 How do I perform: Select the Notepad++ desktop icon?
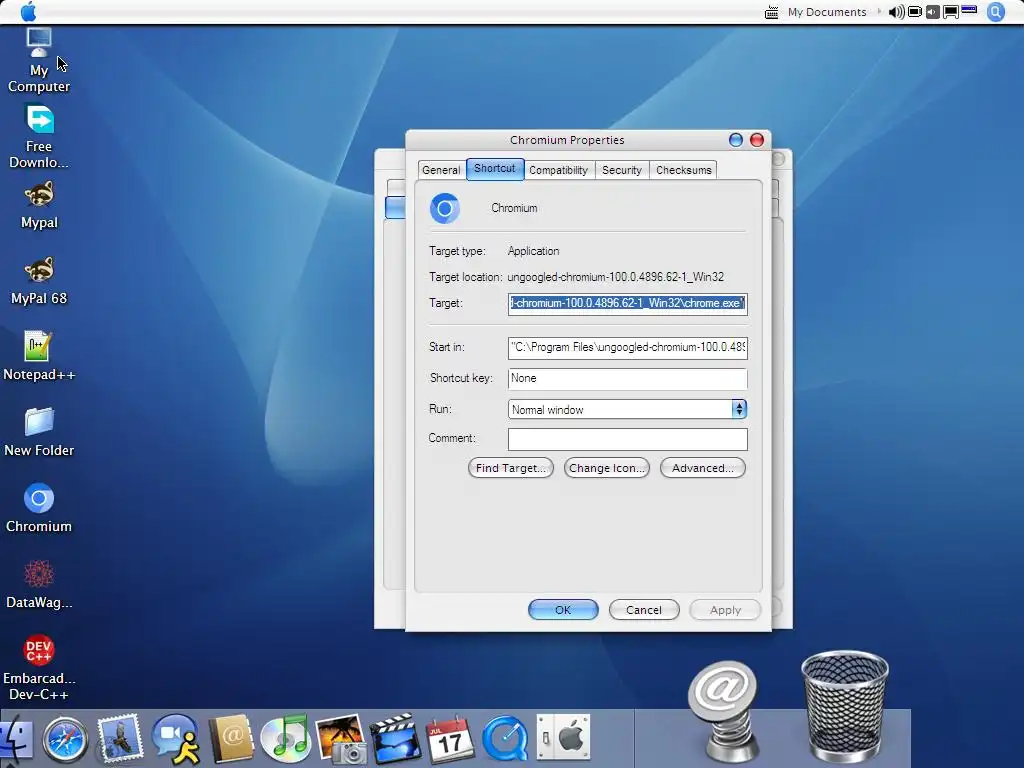(x=39, y=357)
